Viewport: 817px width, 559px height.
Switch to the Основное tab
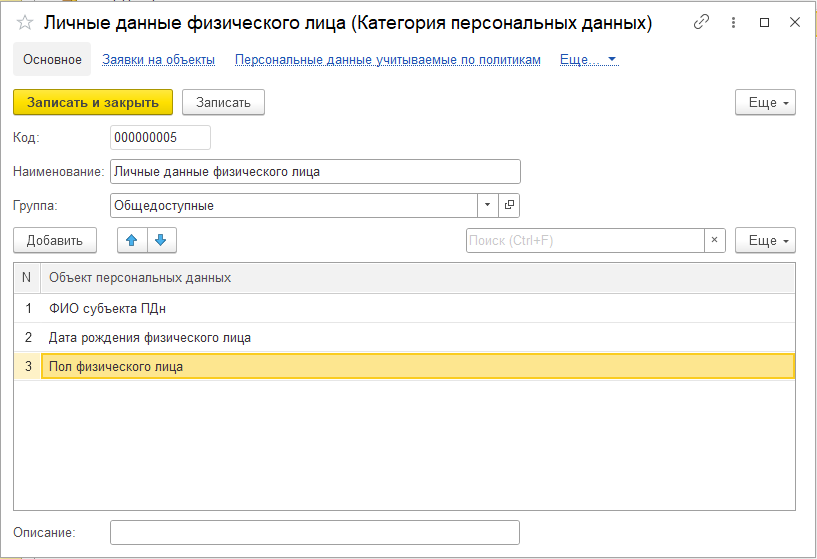(52, 60)
